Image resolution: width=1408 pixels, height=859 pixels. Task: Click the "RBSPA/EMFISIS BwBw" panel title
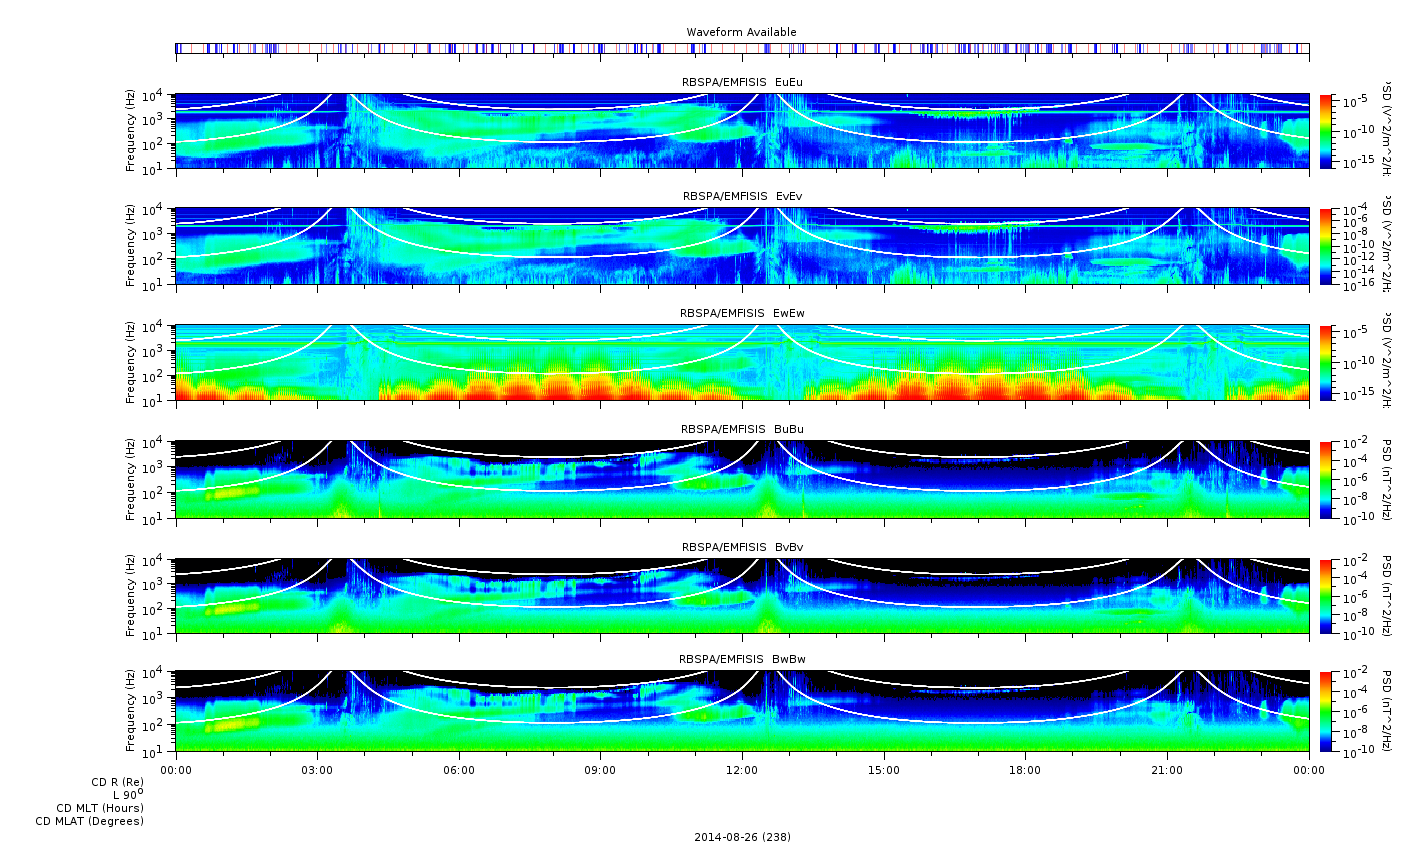point(742,660)
